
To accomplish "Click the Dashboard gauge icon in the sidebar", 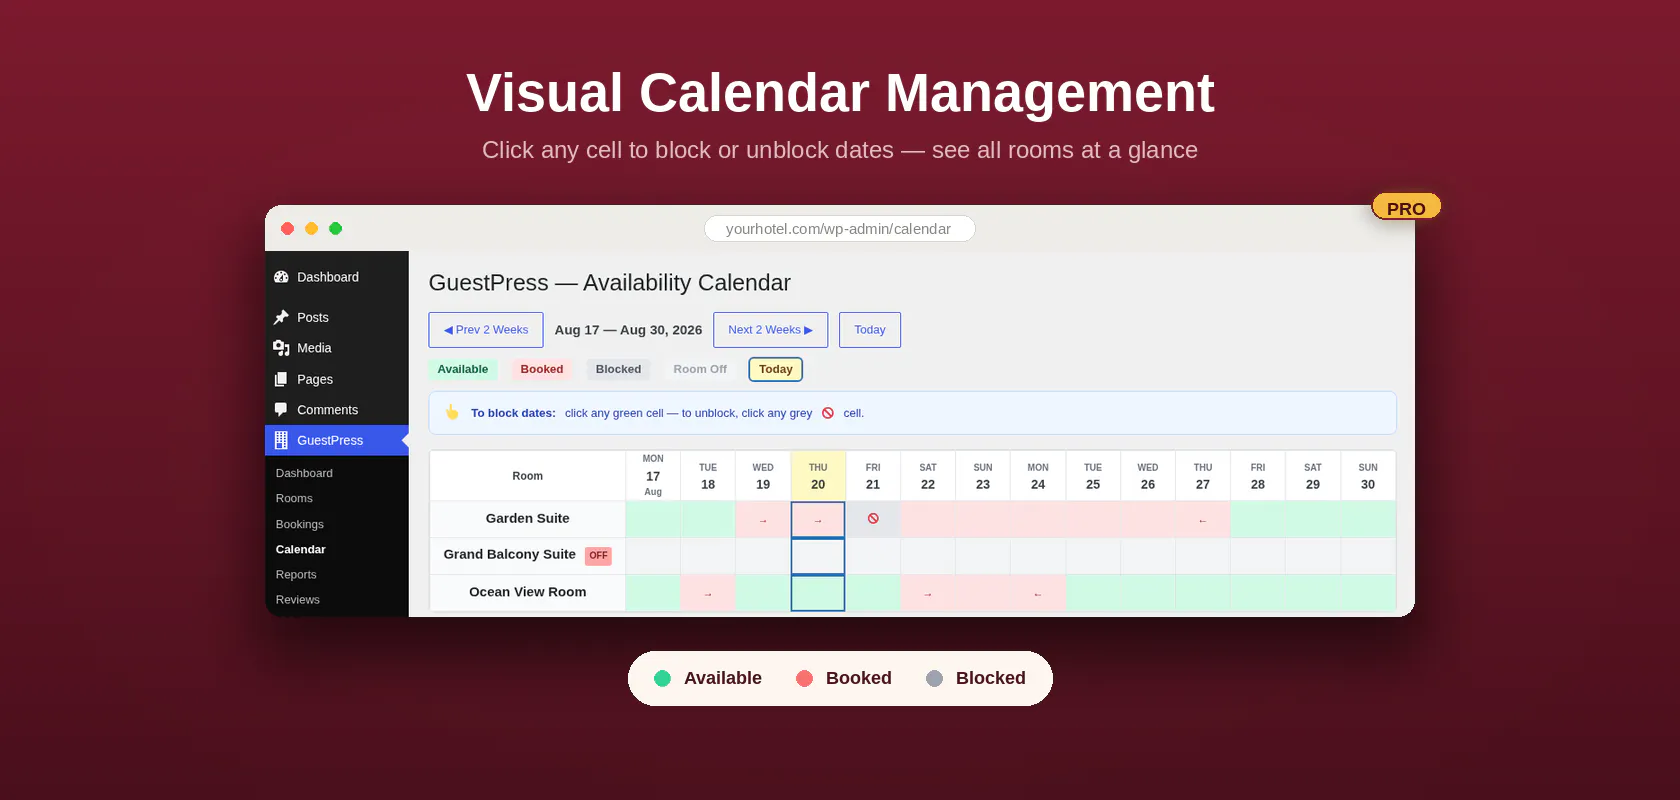I will click(x=281, y=277).
